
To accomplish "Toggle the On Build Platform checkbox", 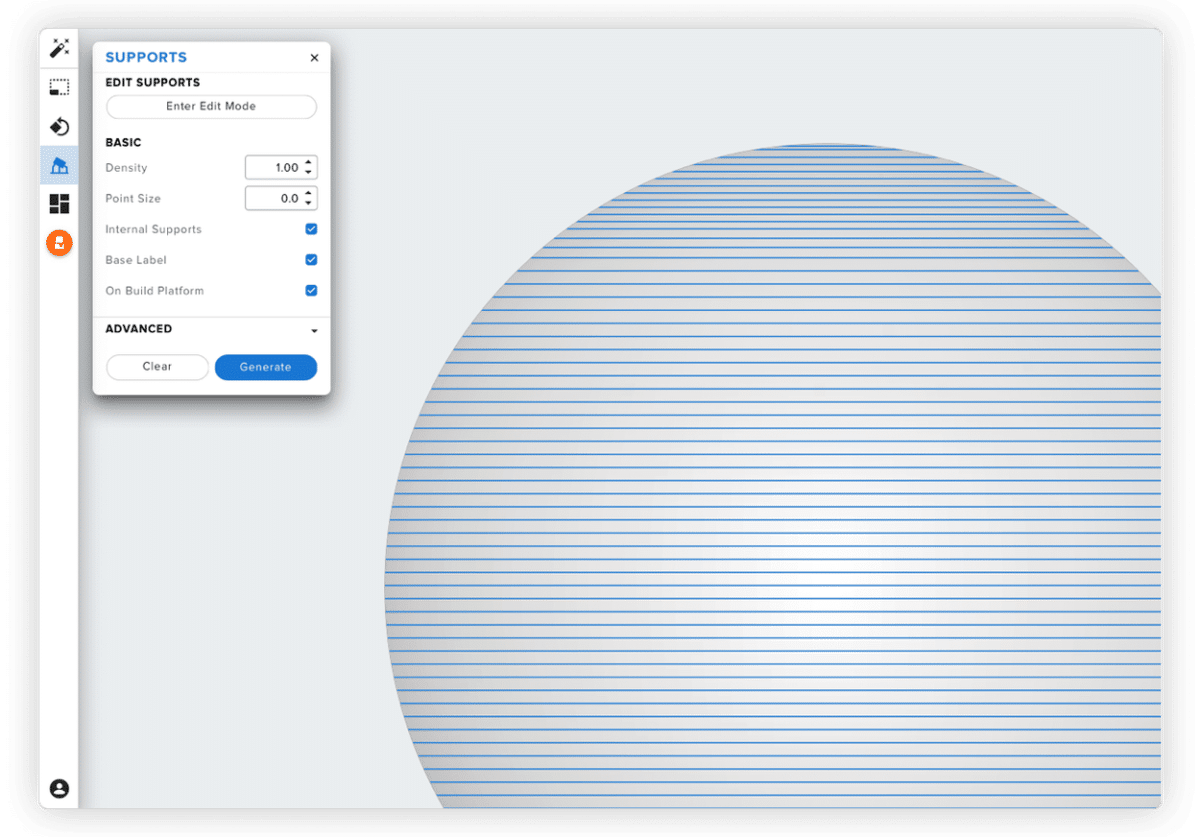I will (x=311, y=290).
